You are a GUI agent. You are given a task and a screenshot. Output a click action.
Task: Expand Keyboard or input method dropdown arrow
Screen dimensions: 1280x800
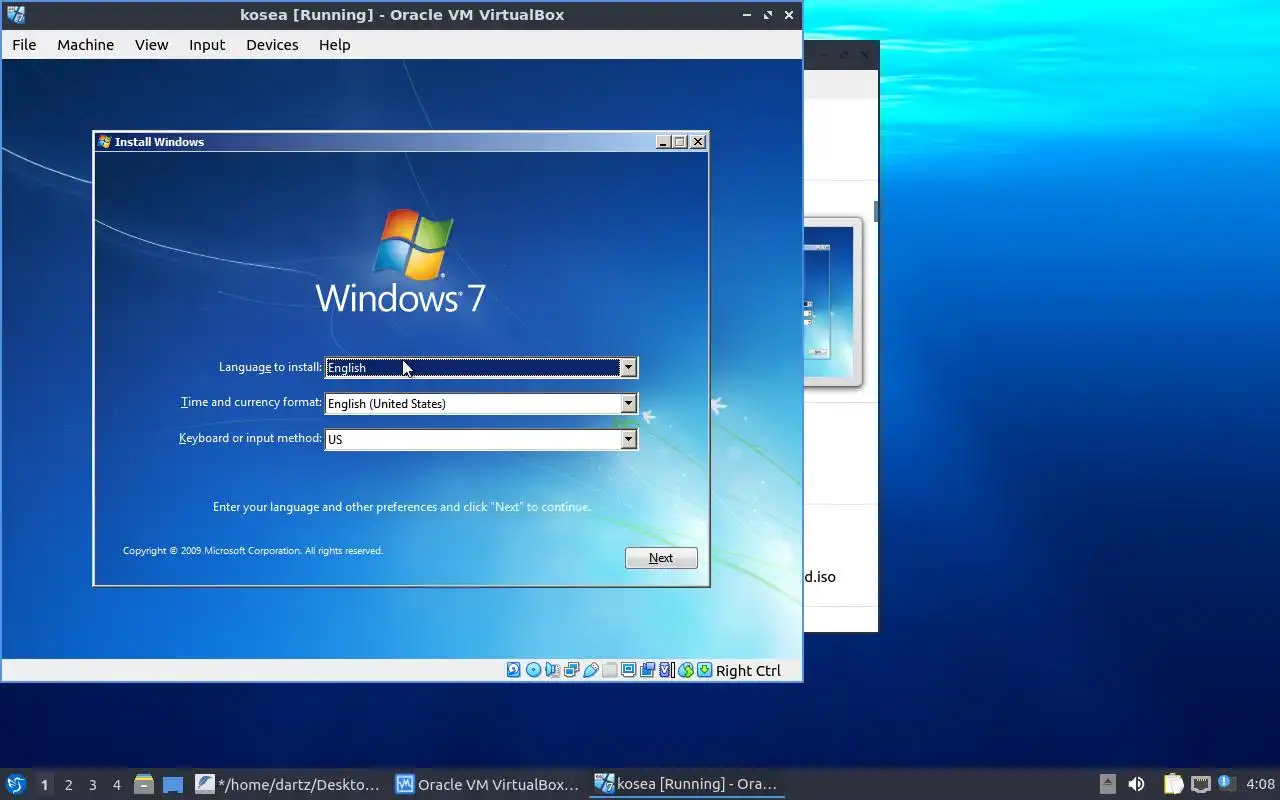click(628, 440)
